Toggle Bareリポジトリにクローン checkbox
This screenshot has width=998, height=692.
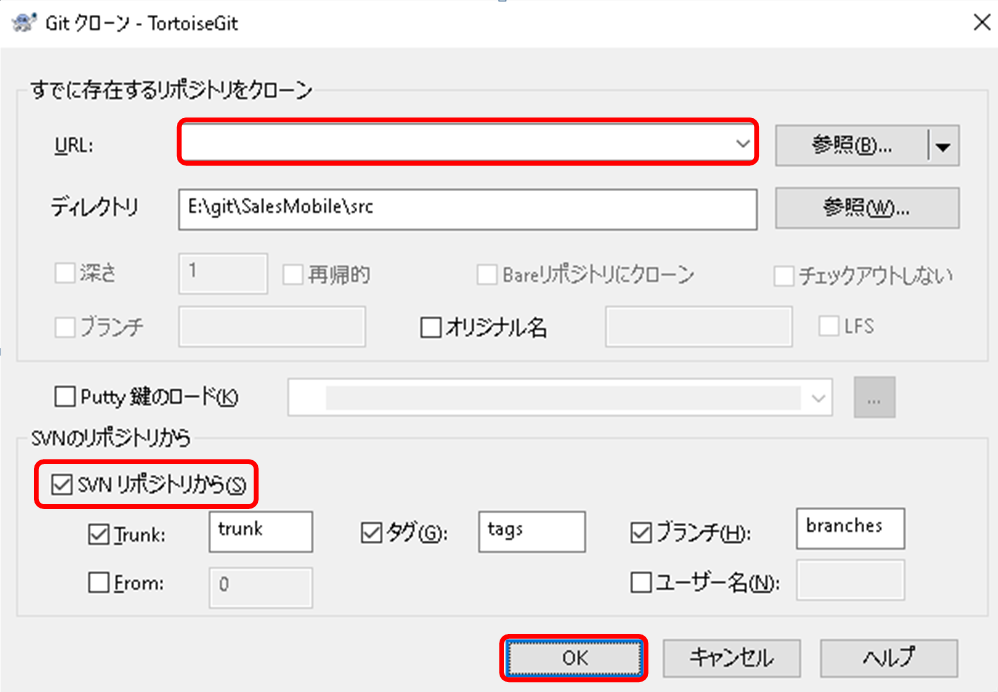(x=487, y=274)
